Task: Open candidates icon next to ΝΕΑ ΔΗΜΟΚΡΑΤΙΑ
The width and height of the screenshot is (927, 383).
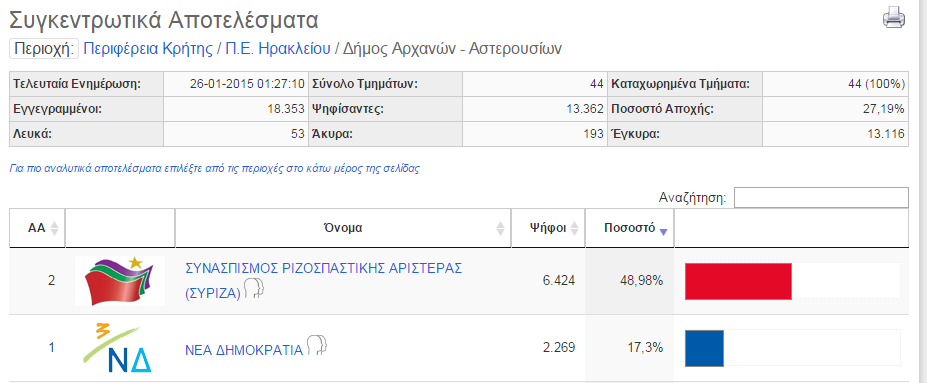Action: click(316, 345)
